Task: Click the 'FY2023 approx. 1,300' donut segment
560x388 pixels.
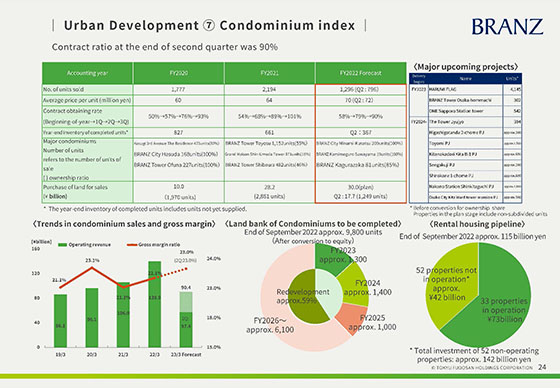Action: 329,260
